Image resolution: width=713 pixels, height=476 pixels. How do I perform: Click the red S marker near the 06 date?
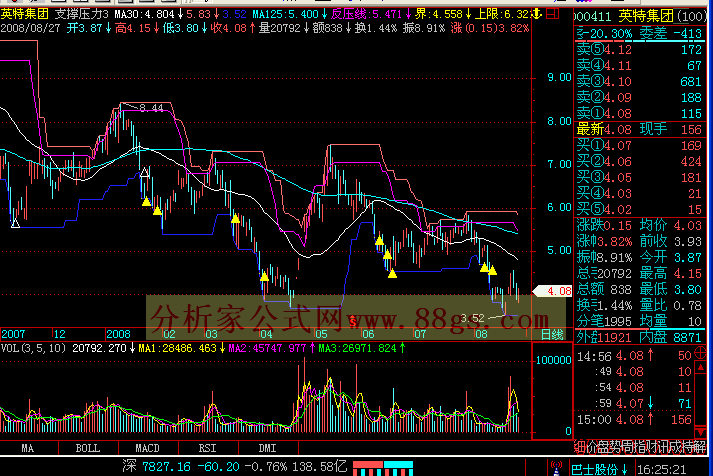352,321
